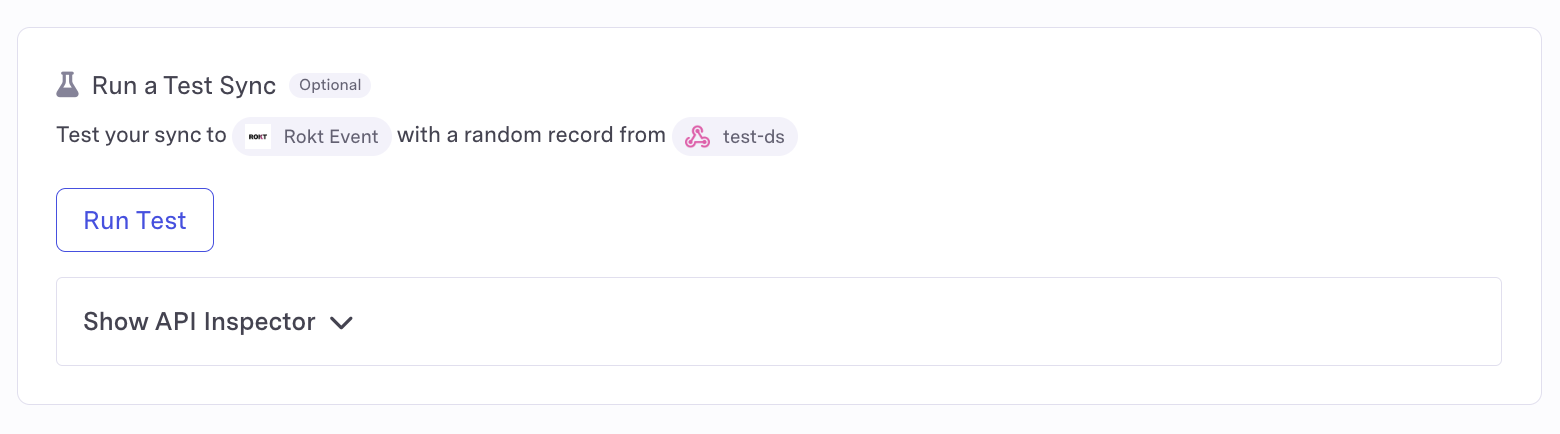Click the Run Test button
This screenshot has height=434, width=1560.
(x=135, y=220)
